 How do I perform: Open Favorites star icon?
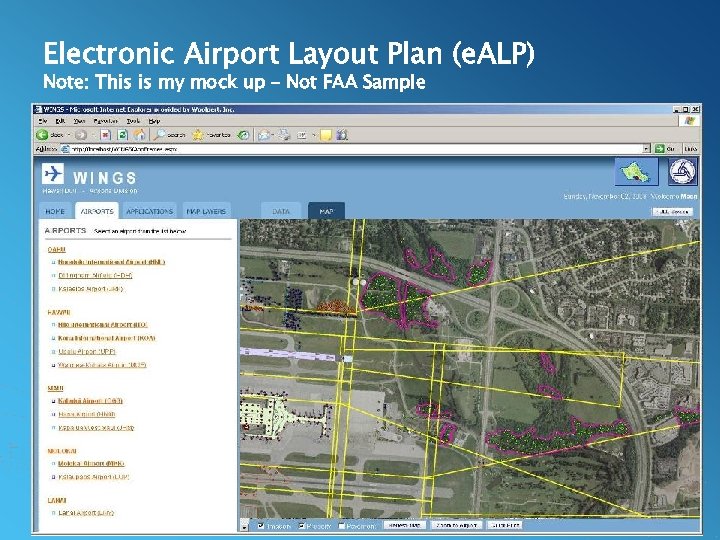point(198,135)
